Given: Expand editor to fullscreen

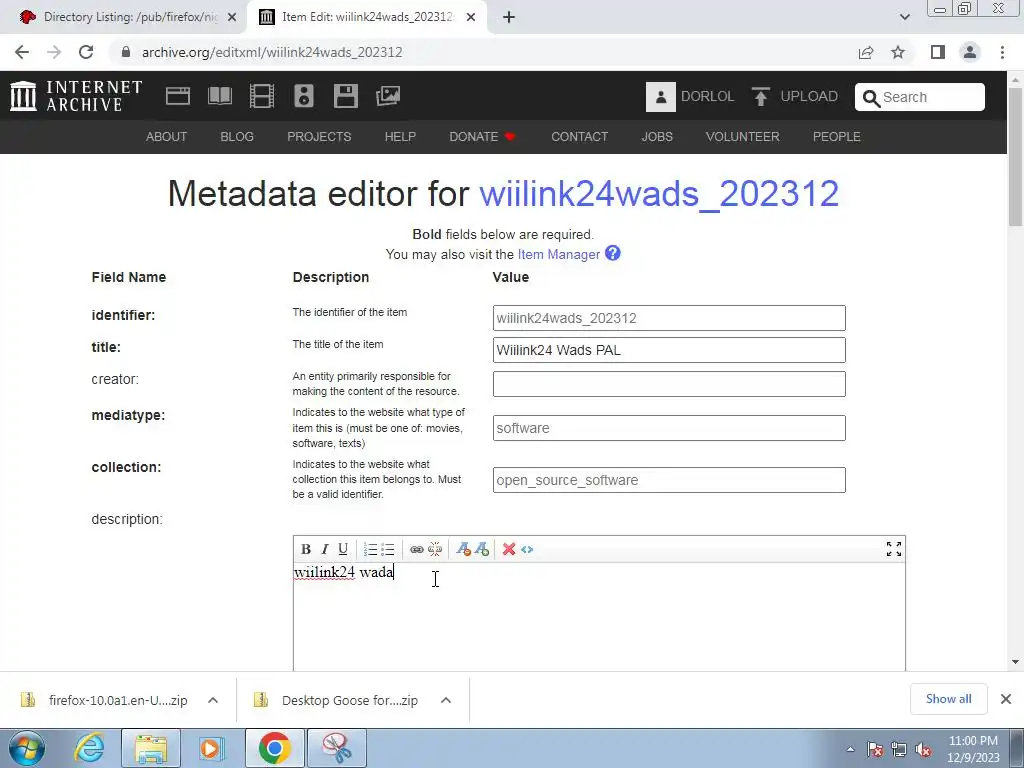Looking at the screenshot, I should [894, 549].
